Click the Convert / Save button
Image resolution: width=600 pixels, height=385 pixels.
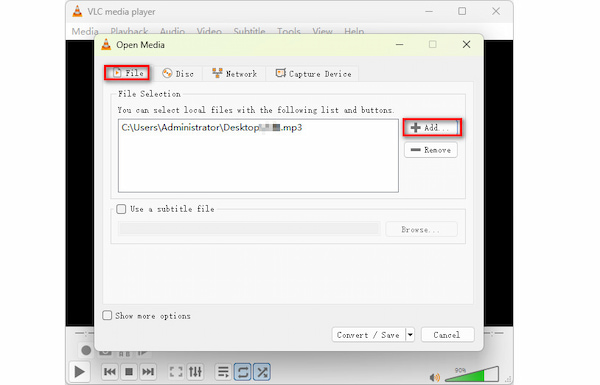coord(368,335)
